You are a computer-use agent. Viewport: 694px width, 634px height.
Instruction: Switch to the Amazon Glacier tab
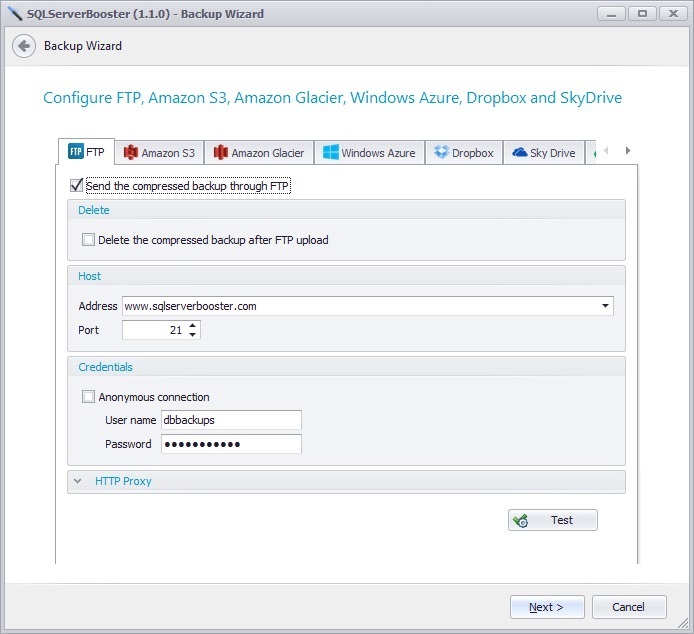[259, 153]
